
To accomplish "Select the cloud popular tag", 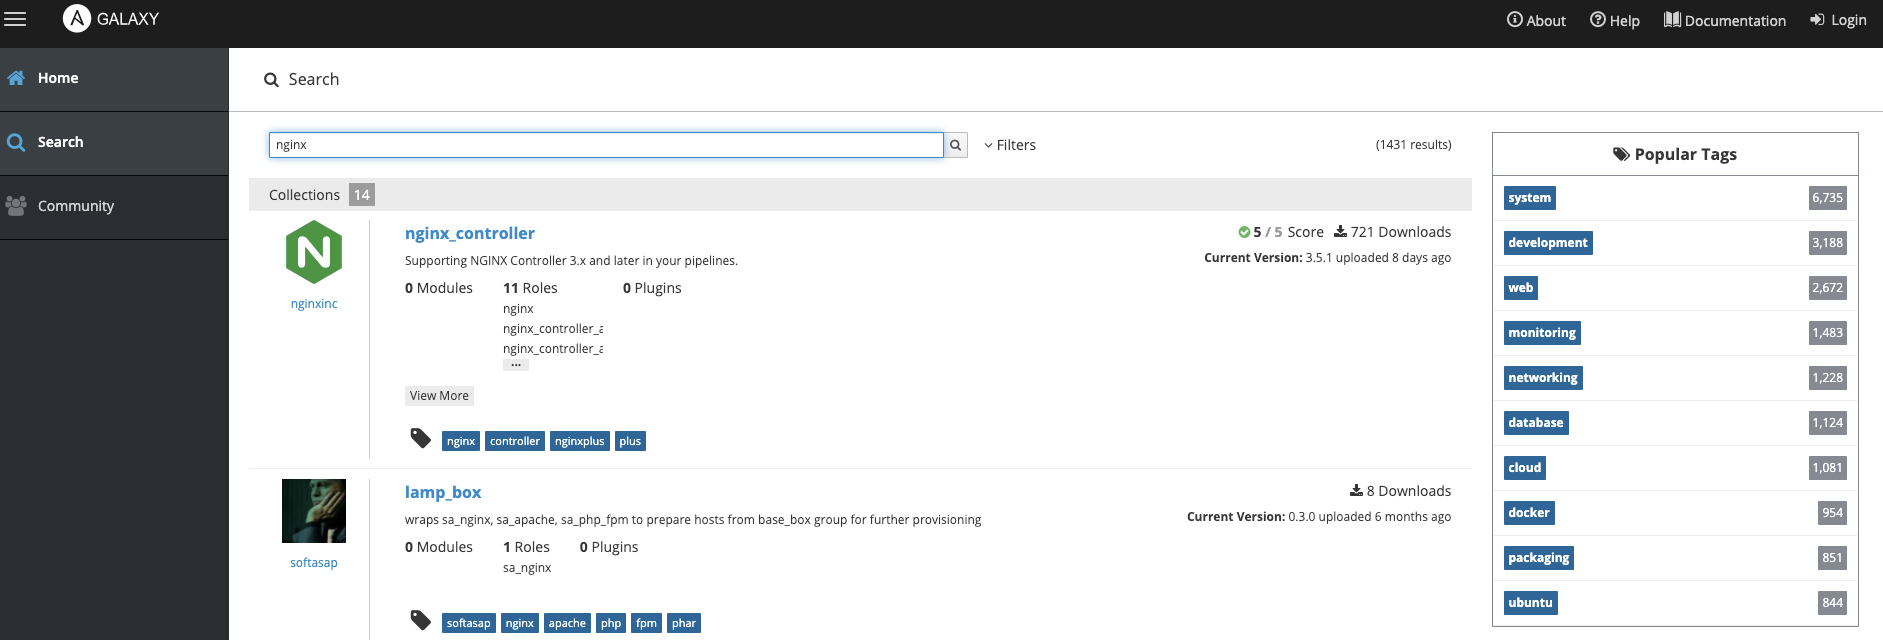I will tap(1525, 468).
